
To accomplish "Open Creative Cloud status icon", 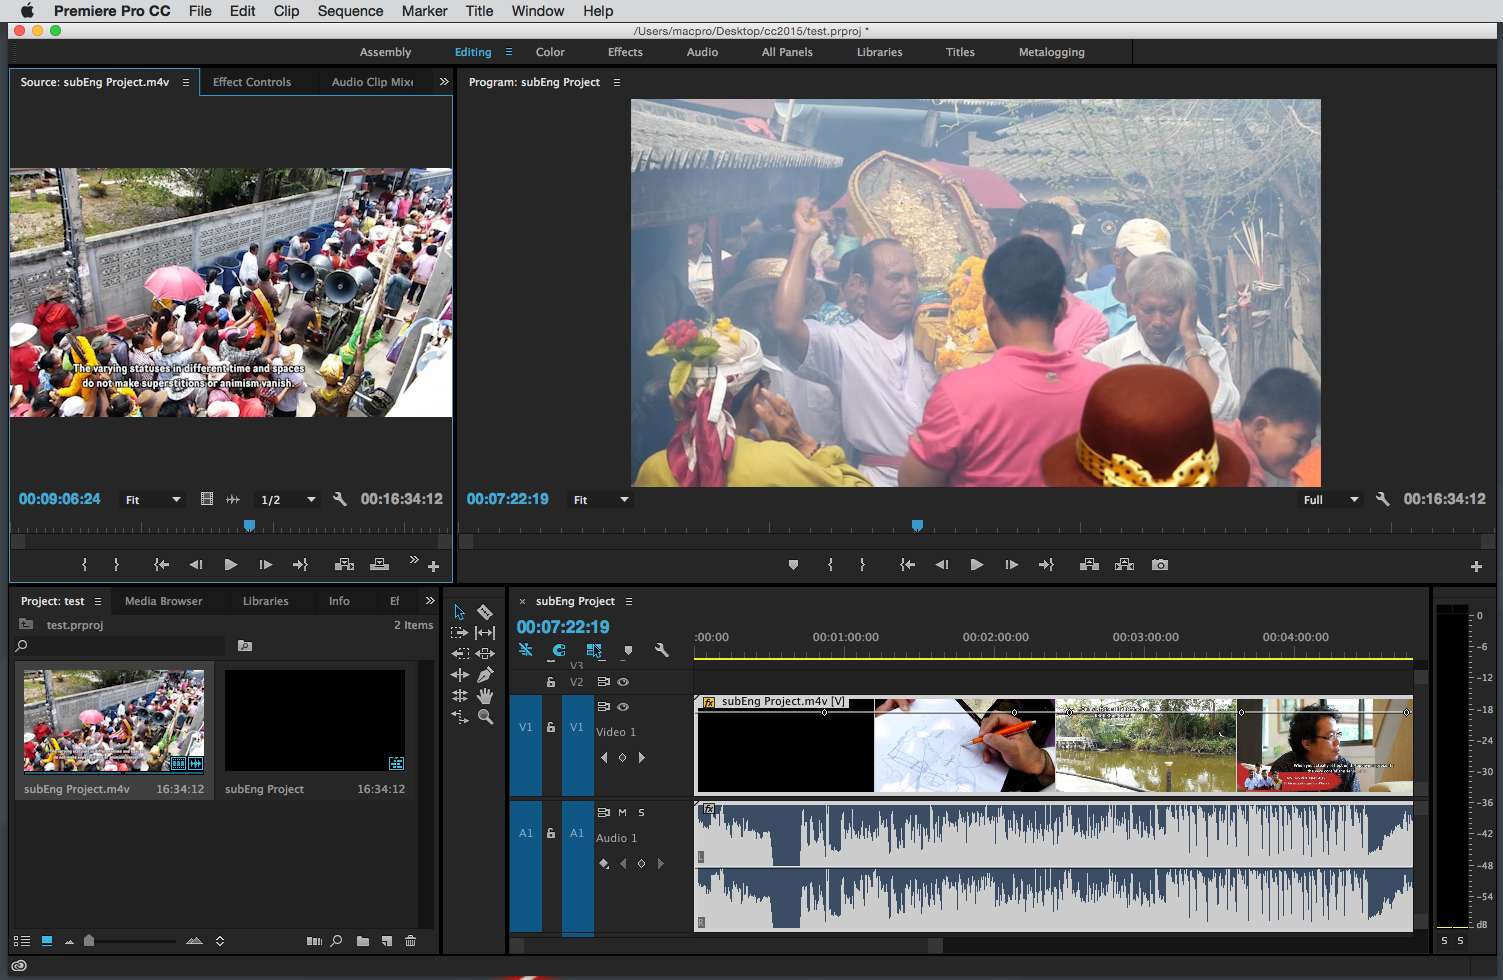I will tap(18, 966).
